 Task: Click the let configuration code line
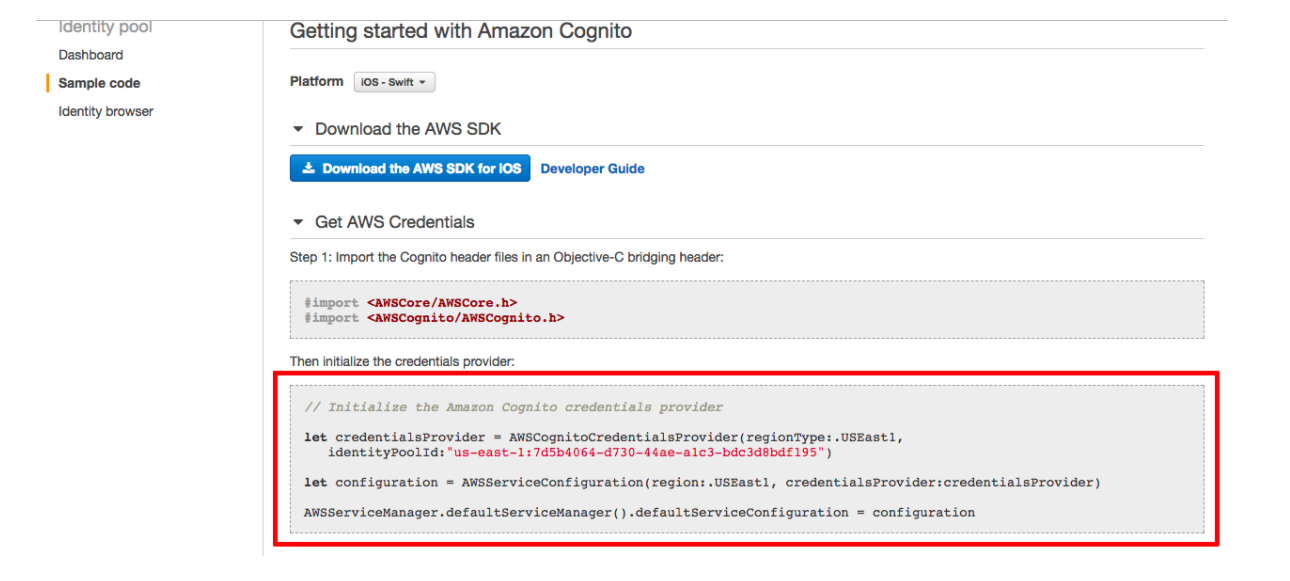702,482
